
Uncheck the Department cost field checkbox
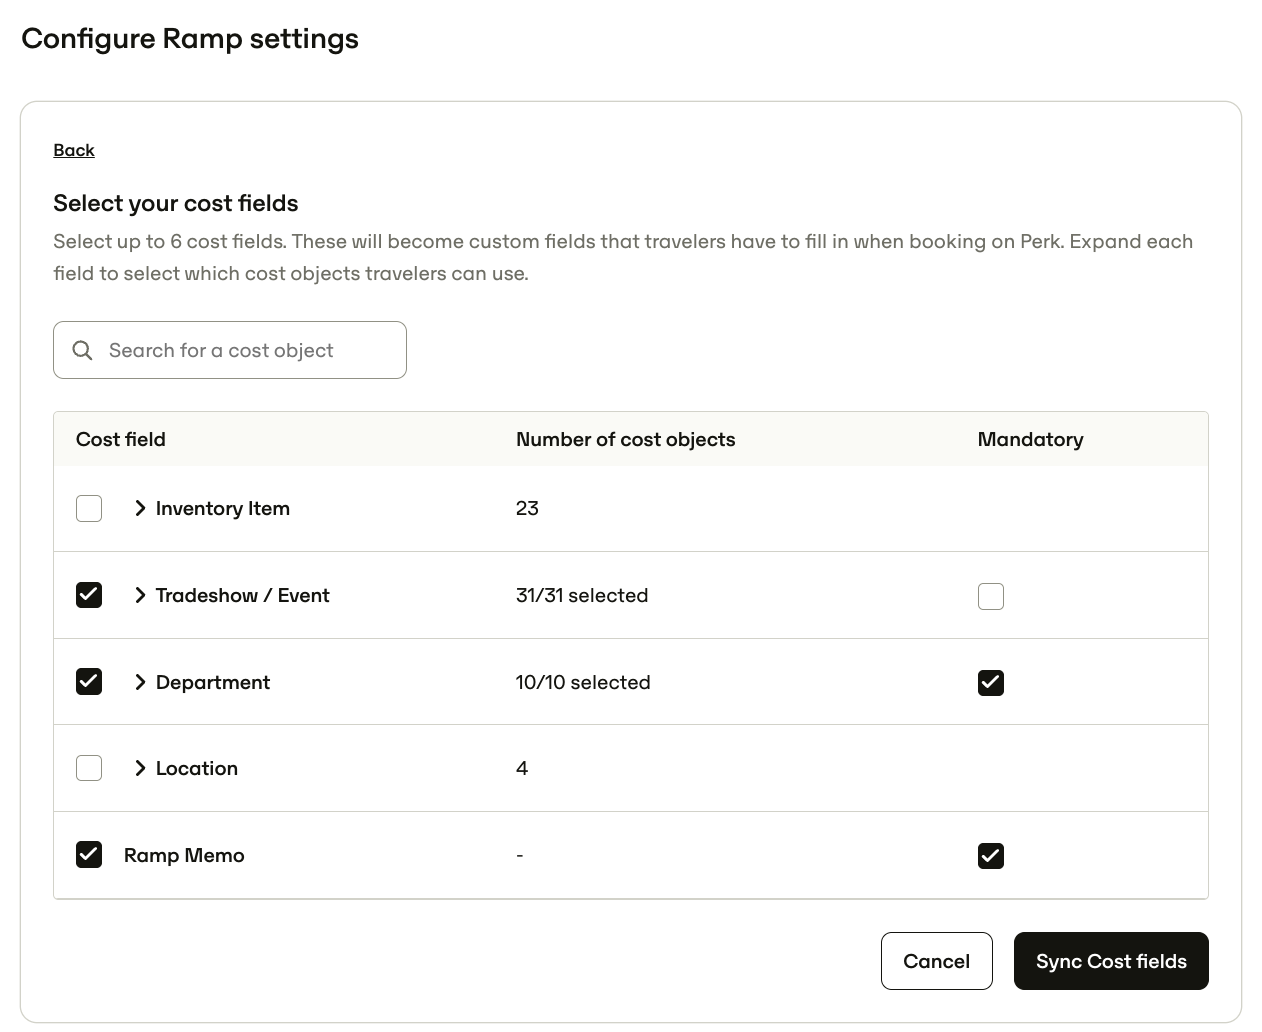click(89, 682)
